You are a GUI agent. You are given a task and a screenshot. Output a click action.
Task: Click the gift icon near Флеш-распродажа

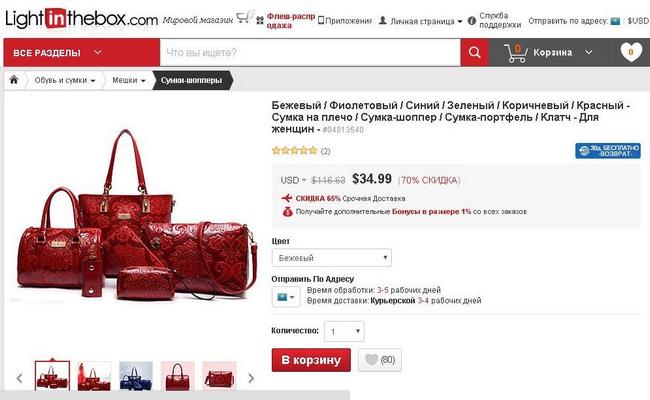260,20
